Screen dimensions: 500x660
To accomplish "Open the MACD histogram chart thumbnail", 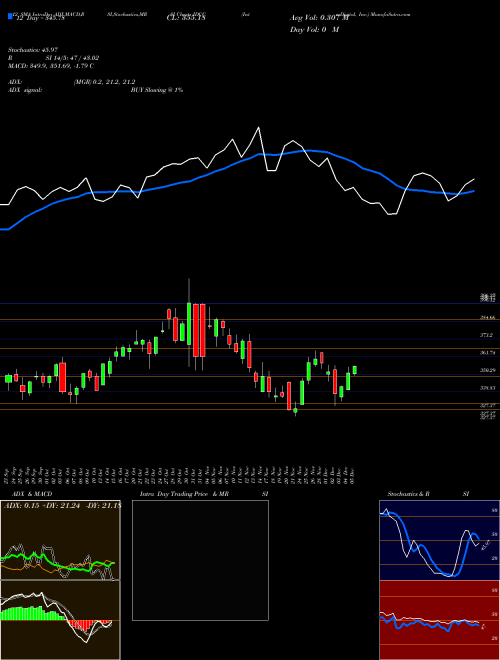I will (x=60, y=620).
